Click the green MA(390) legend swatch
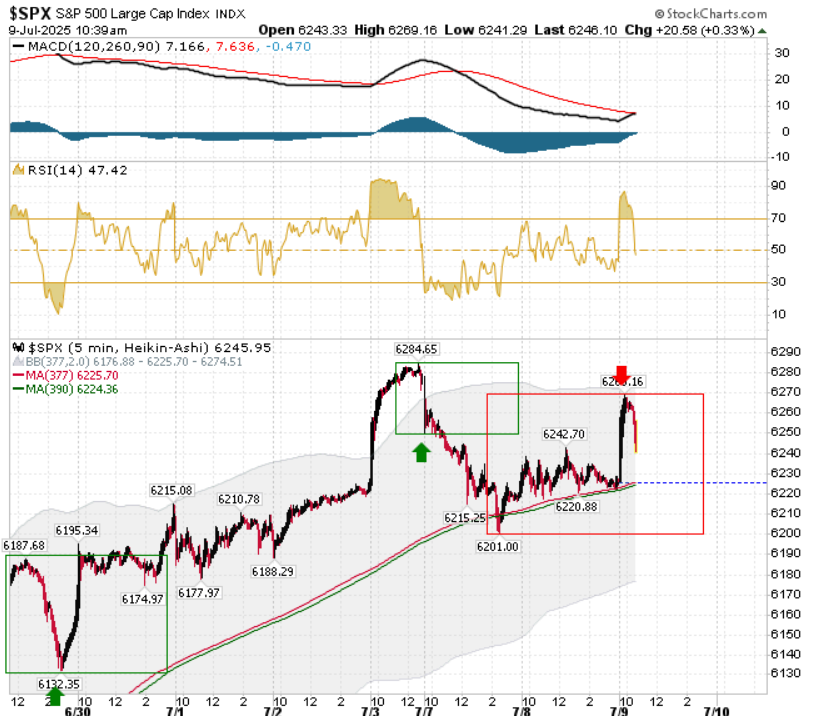Screen dimensions: 825x716 click(x=18, y=389)
